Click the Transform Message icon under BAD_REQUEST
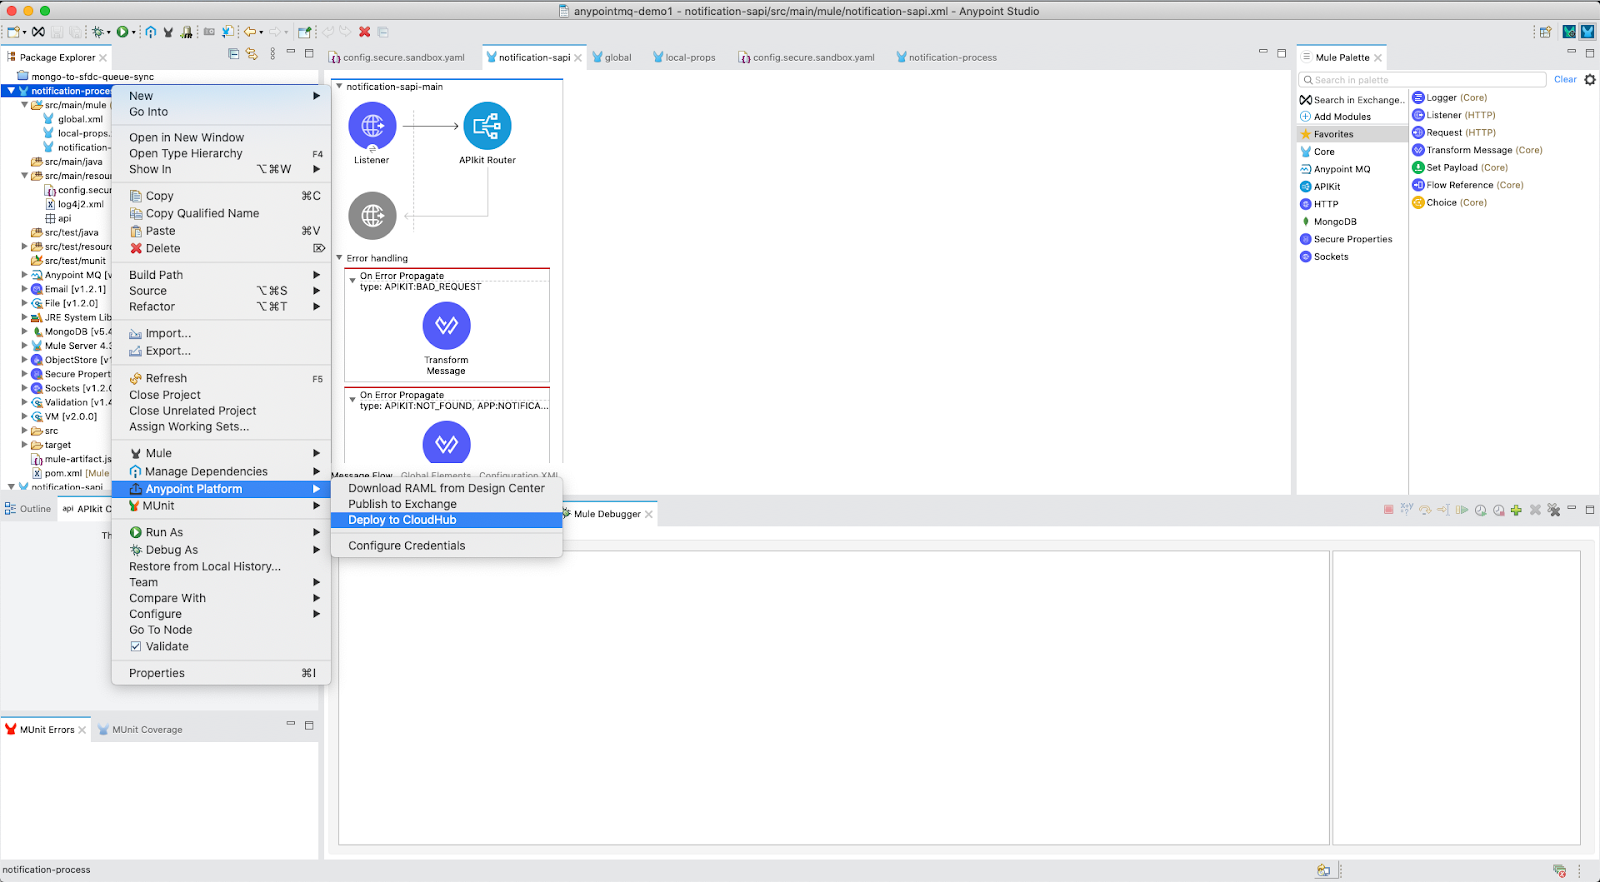1600x882 pixels. 446,326
